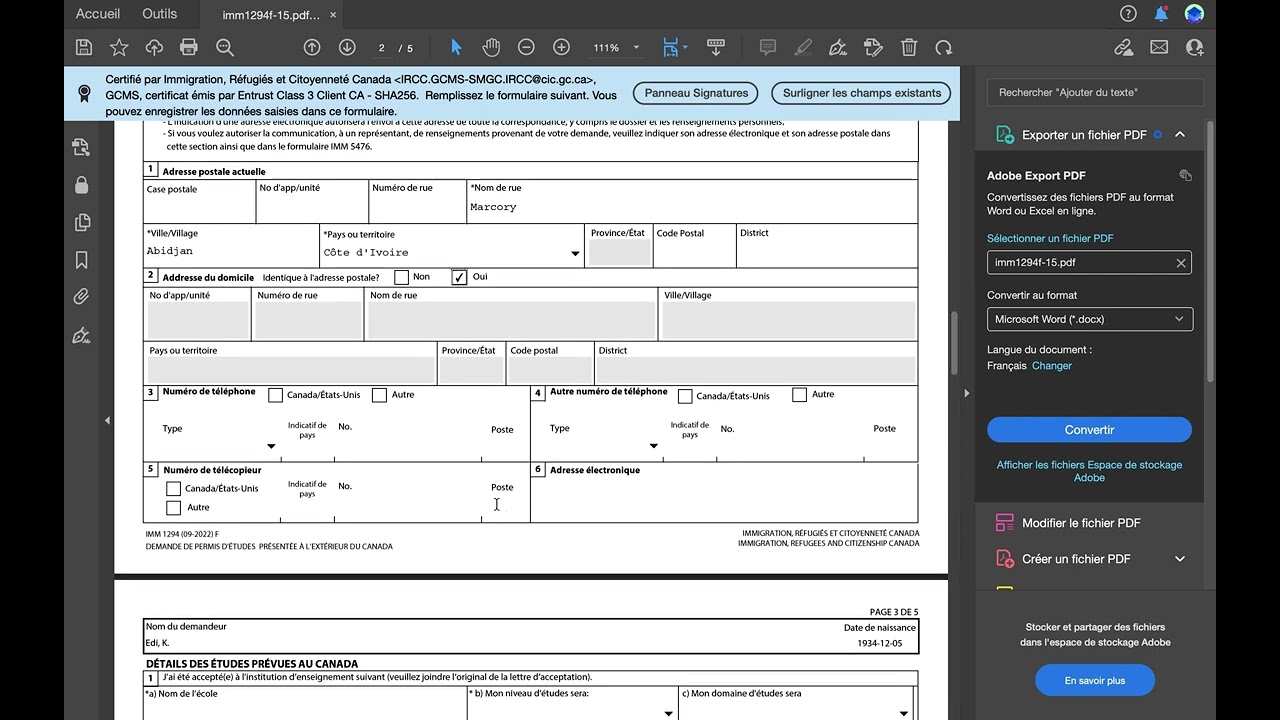Click the 'En savoir plus' button

pyautogui.click(x=1095, y=681)
